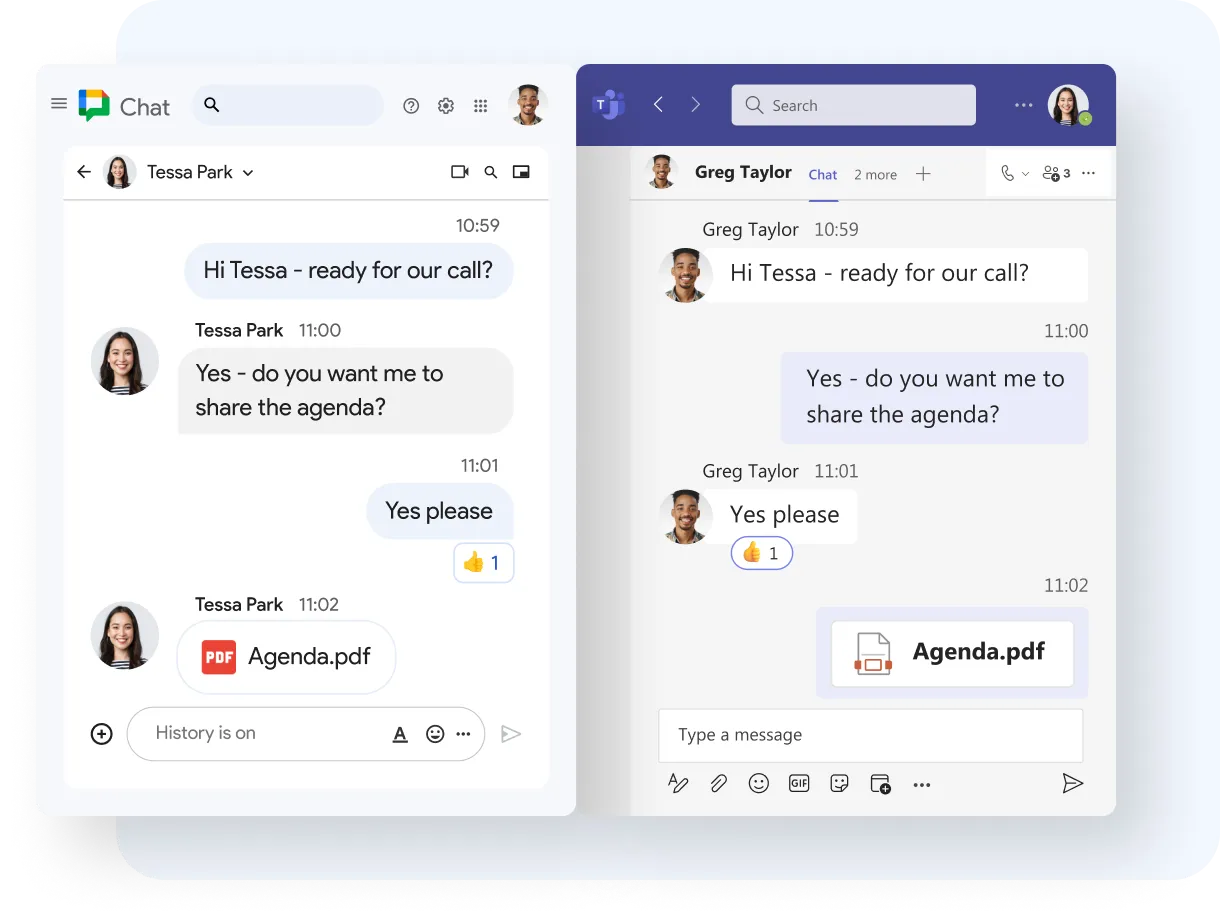Viewport: 1220px width, 919px height.
Task: Click Tessa Park avatar beside 11:00 message
Action: click(x=125, y=361)
